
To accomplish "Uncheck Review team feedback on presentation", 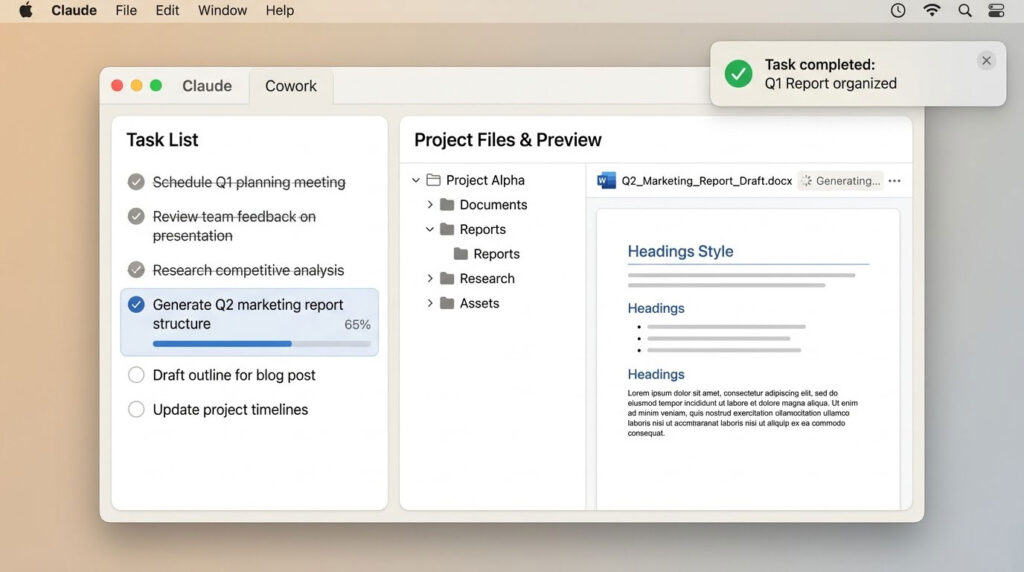I will (136, 215).
